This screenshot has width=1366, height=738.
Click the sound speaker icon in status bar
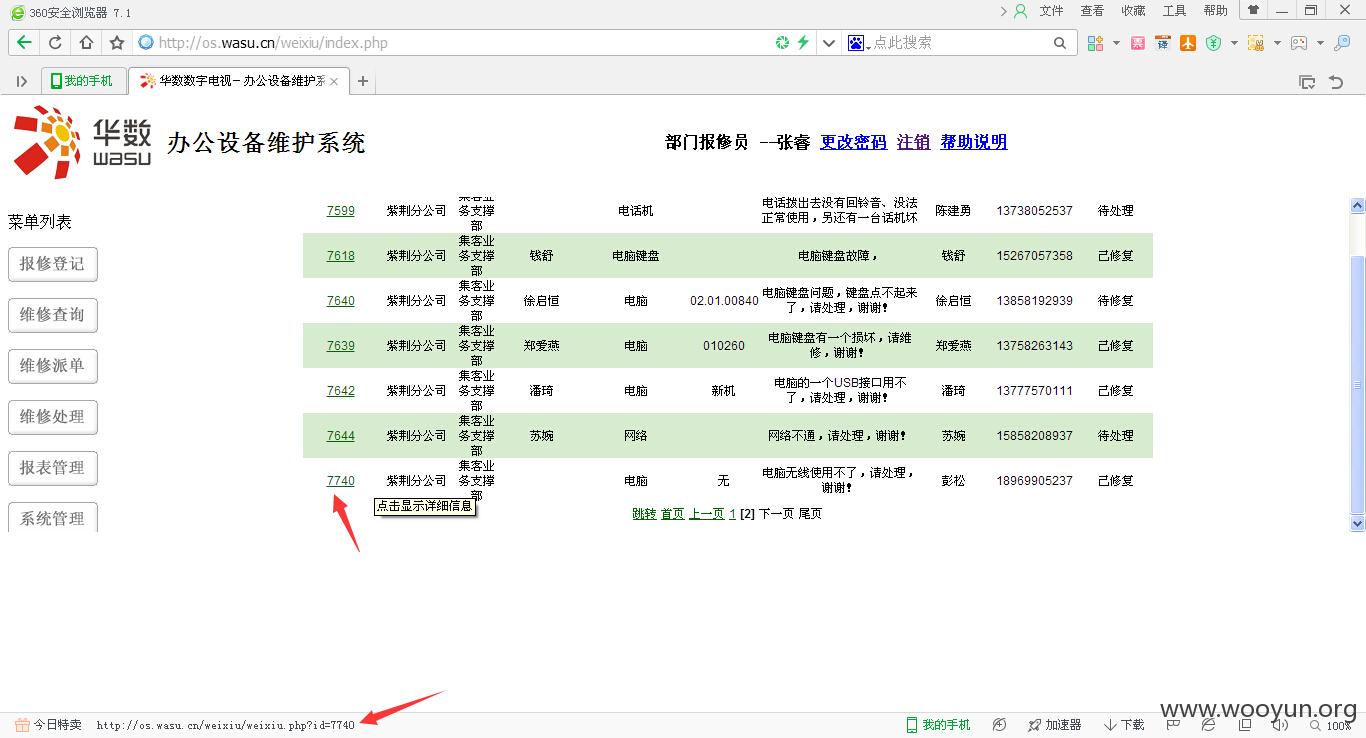pyautogui.click(x=1279, y=725)
